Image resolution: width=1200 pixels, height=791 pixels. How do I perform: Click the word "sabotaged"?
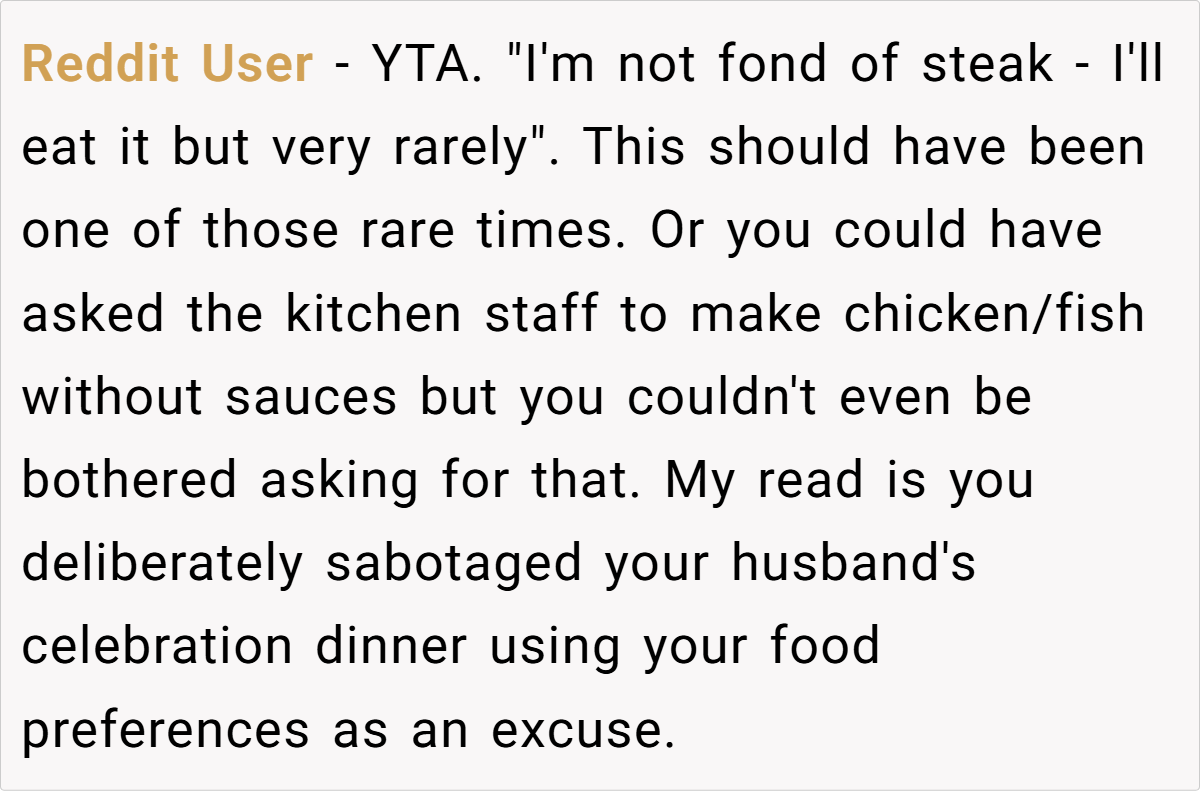(x=454, y=563)
